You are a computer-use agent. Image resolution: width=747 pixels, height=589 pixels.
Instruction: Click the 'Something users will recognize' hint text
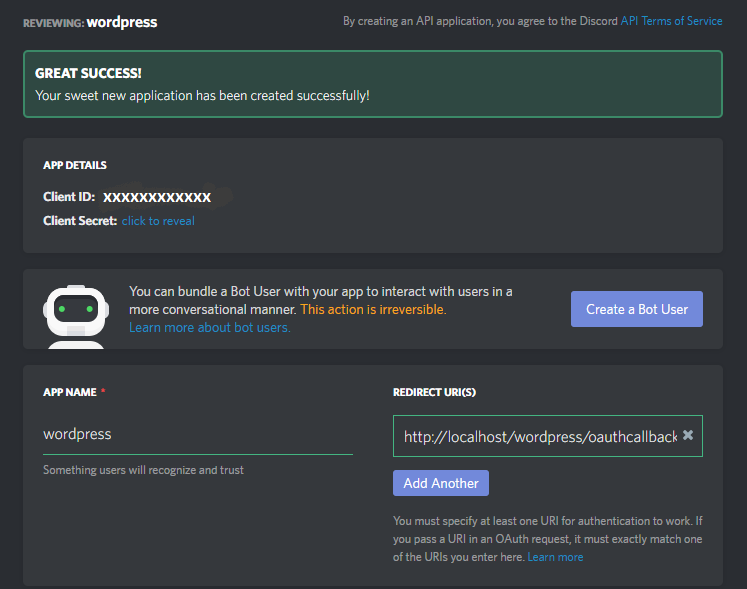(143, 470)
